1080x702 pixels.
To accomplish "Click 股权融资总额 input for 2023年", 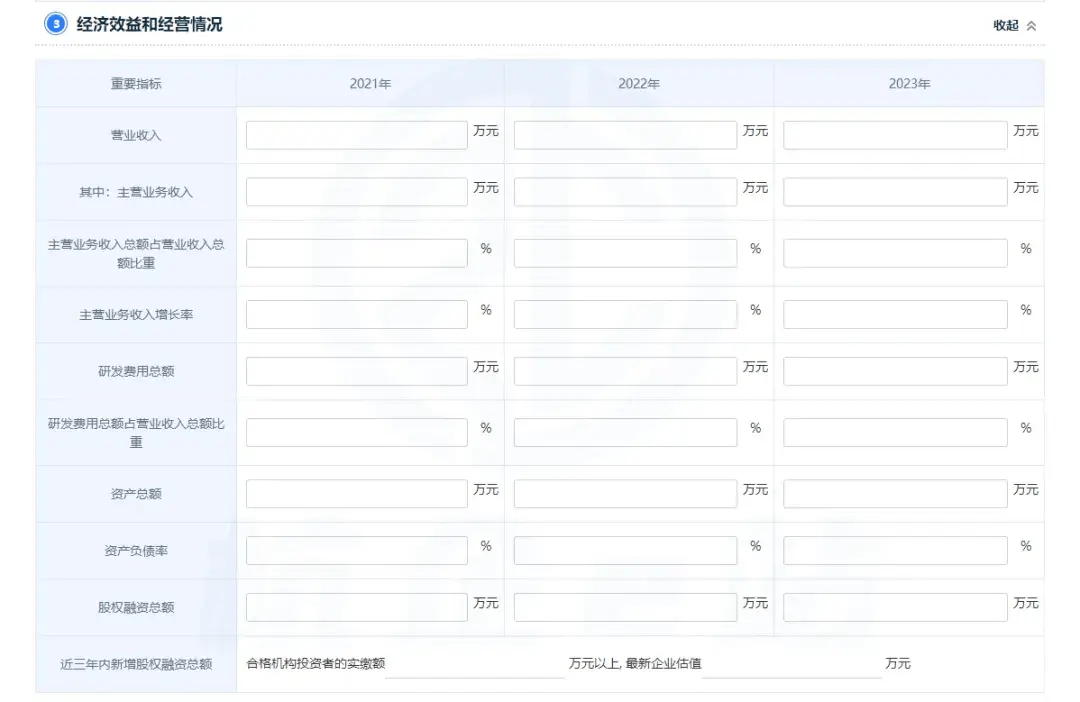I will pyautogui.click(x=895, y=607).
